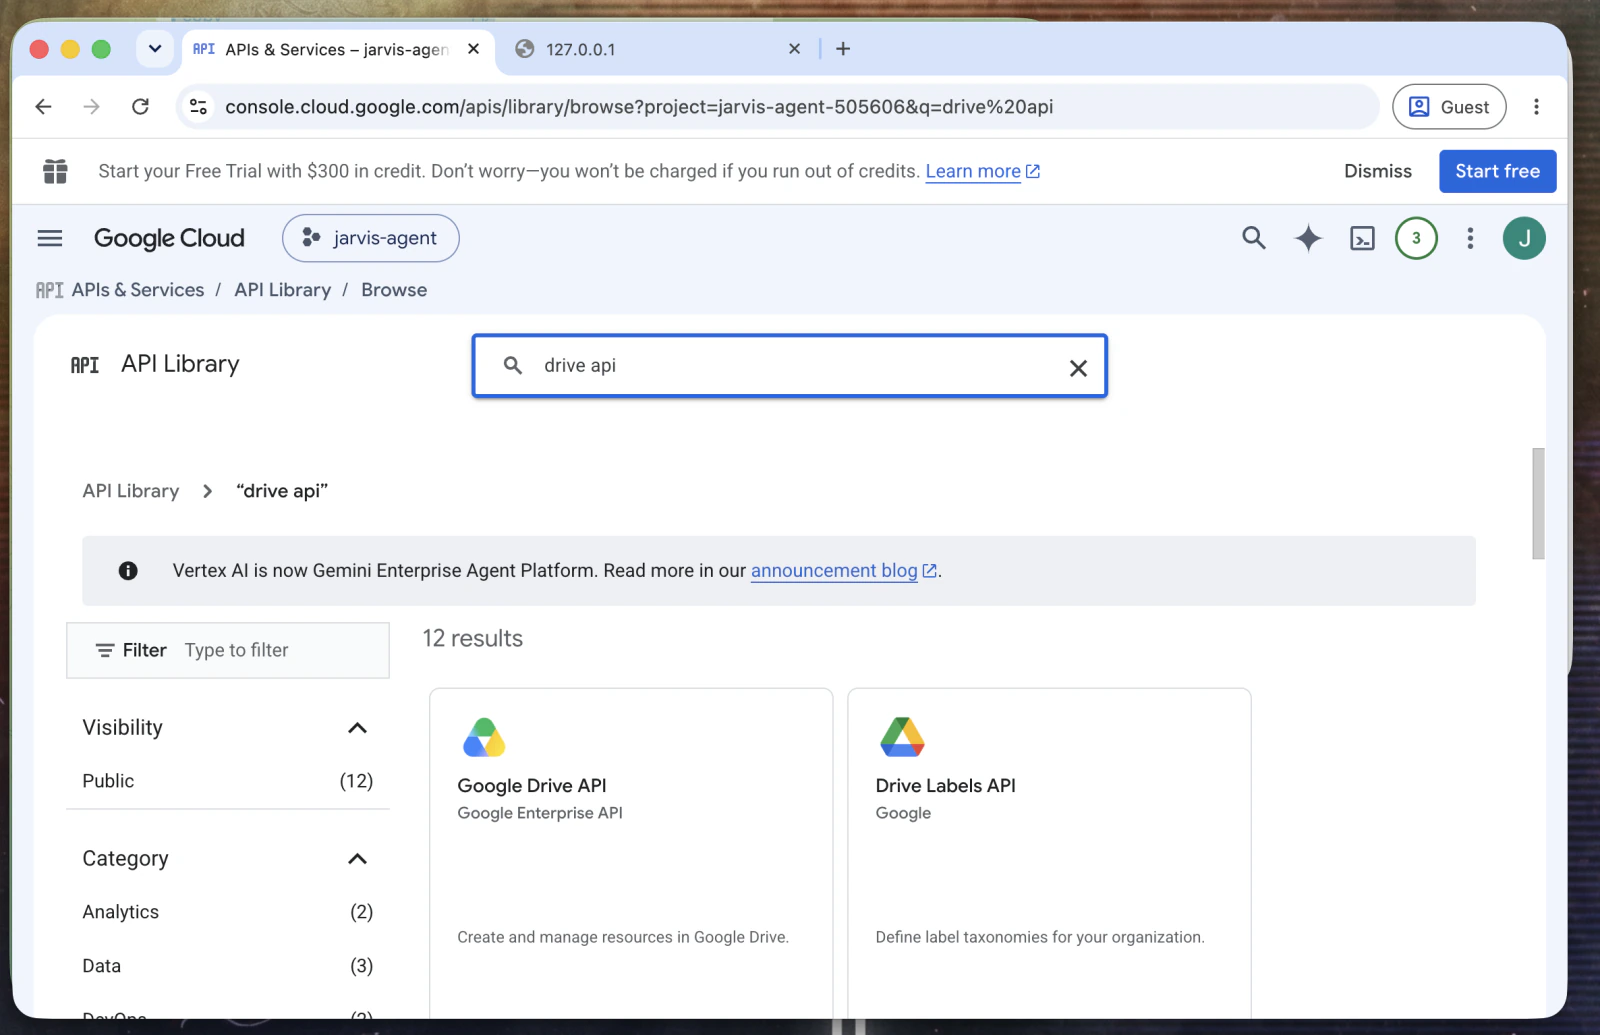Viewport: 1600px width, 1035px height.
Task: Click the Google Drive API logo icon
Action: point(484,738)
